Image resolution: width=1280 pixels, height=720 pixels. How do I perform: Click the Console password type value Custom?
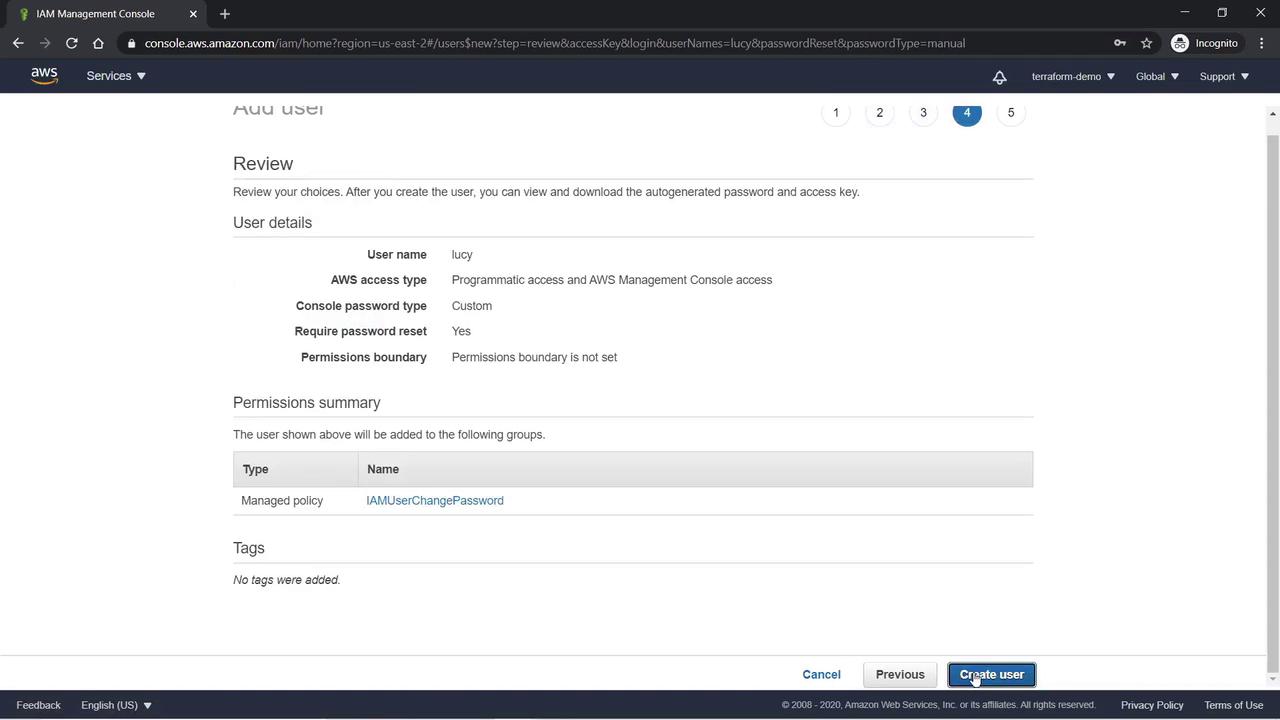472,306
